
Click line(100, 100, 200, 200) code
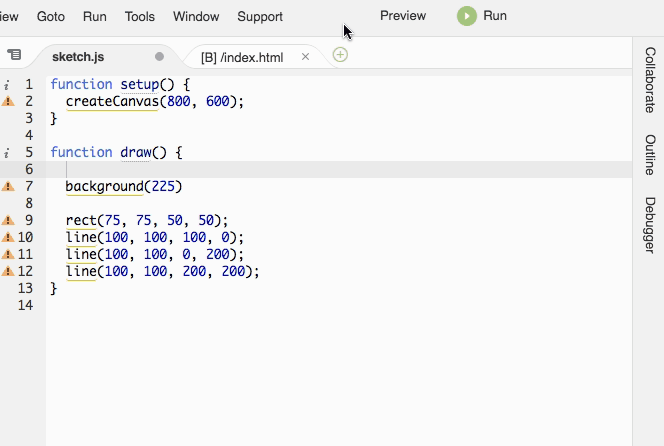click(163, 271)
